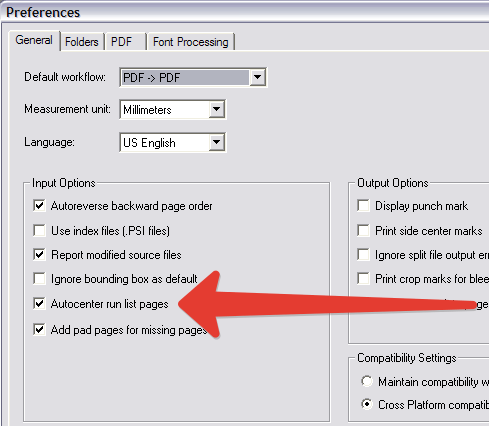Select Maintain compatibility radio button

[367, 381]
